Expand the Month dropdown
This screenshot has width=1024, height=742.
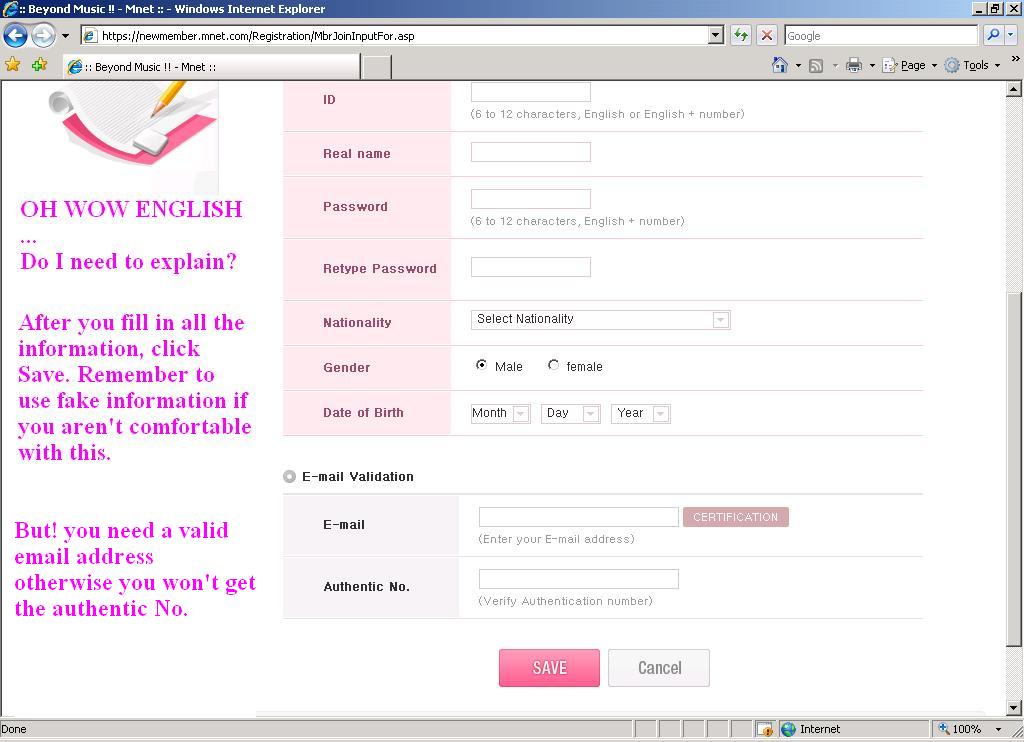pyautogui.click(x=500, y=414)
